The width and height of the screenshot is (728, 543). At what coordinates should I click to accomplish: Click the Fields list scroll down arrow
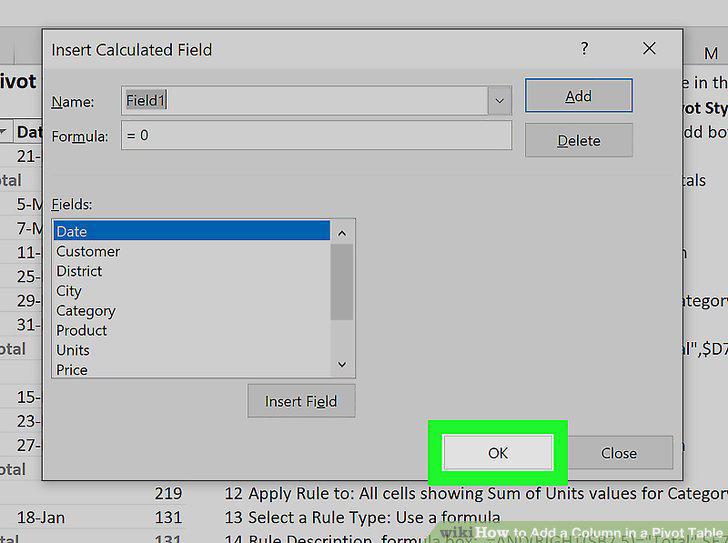342,364
